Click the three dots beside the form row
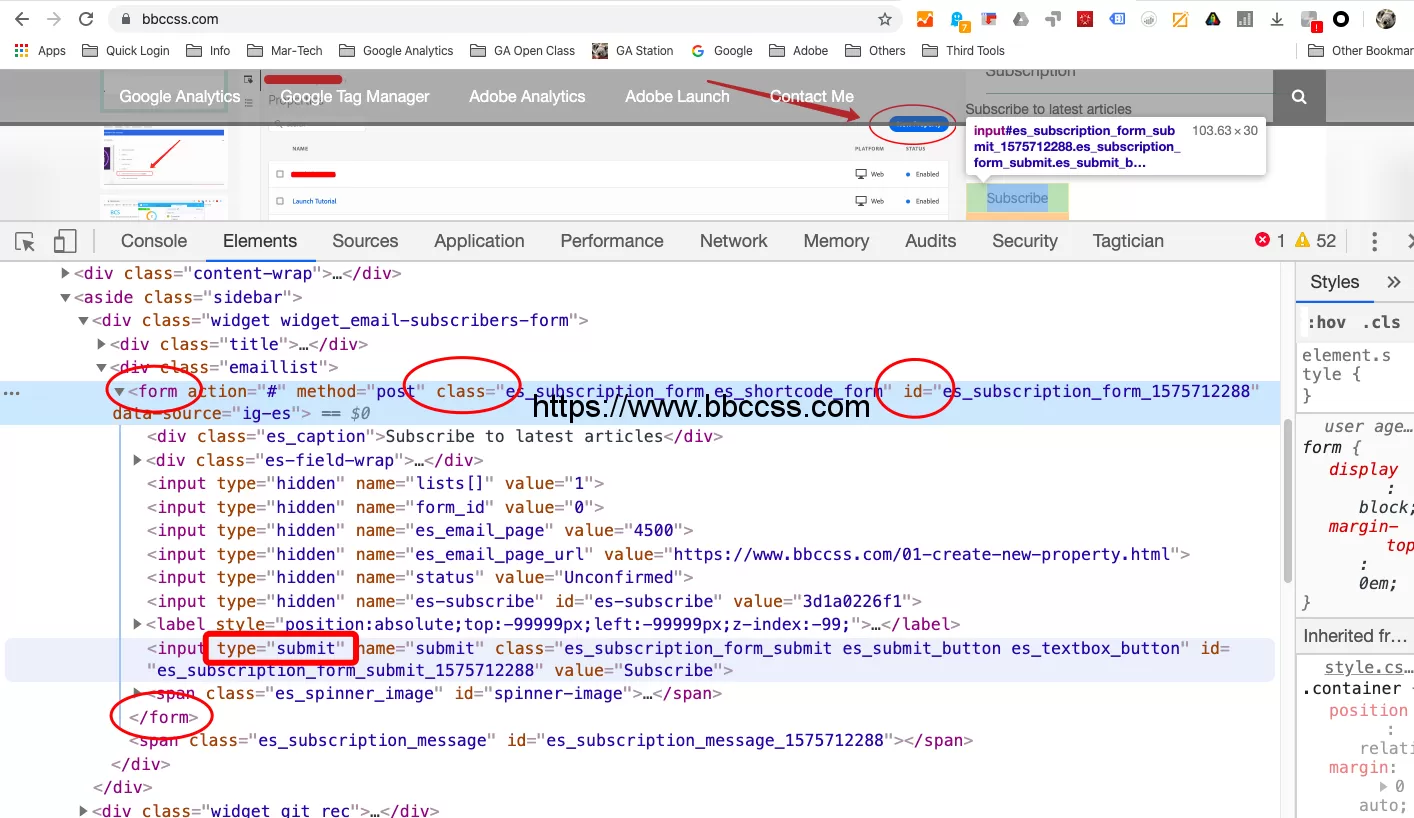 coord(11,392)
